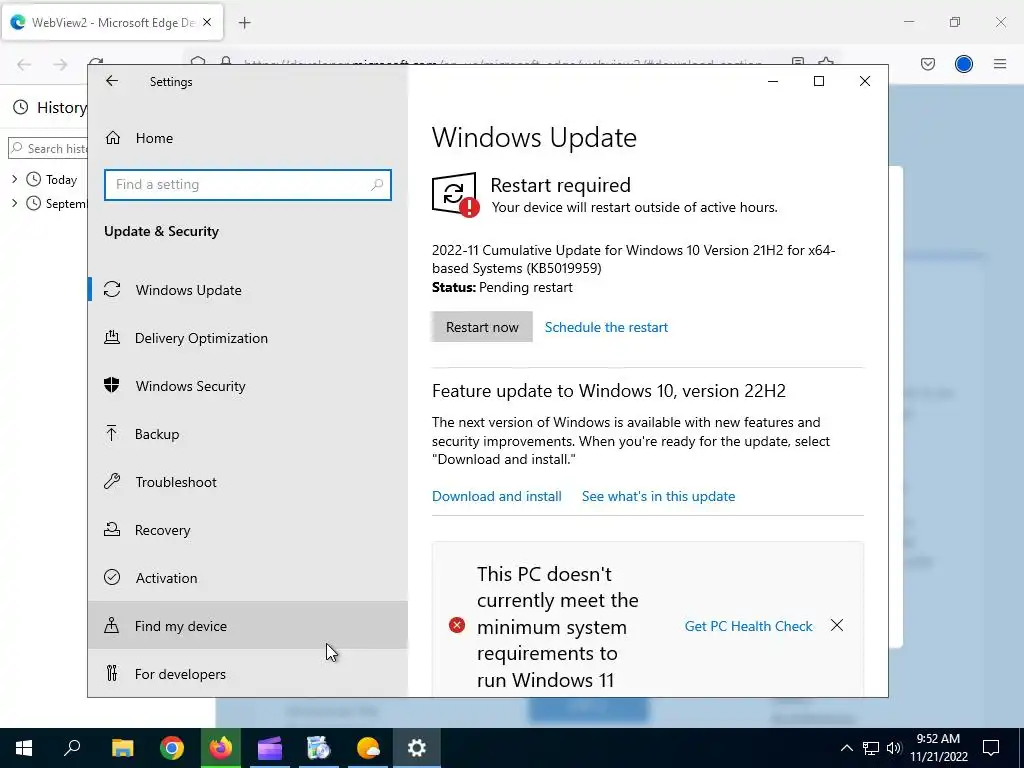Image resolution: width=1024 pixels, height=768 pixels.
Task: Open Activation settings
Action: click(248, 578)
